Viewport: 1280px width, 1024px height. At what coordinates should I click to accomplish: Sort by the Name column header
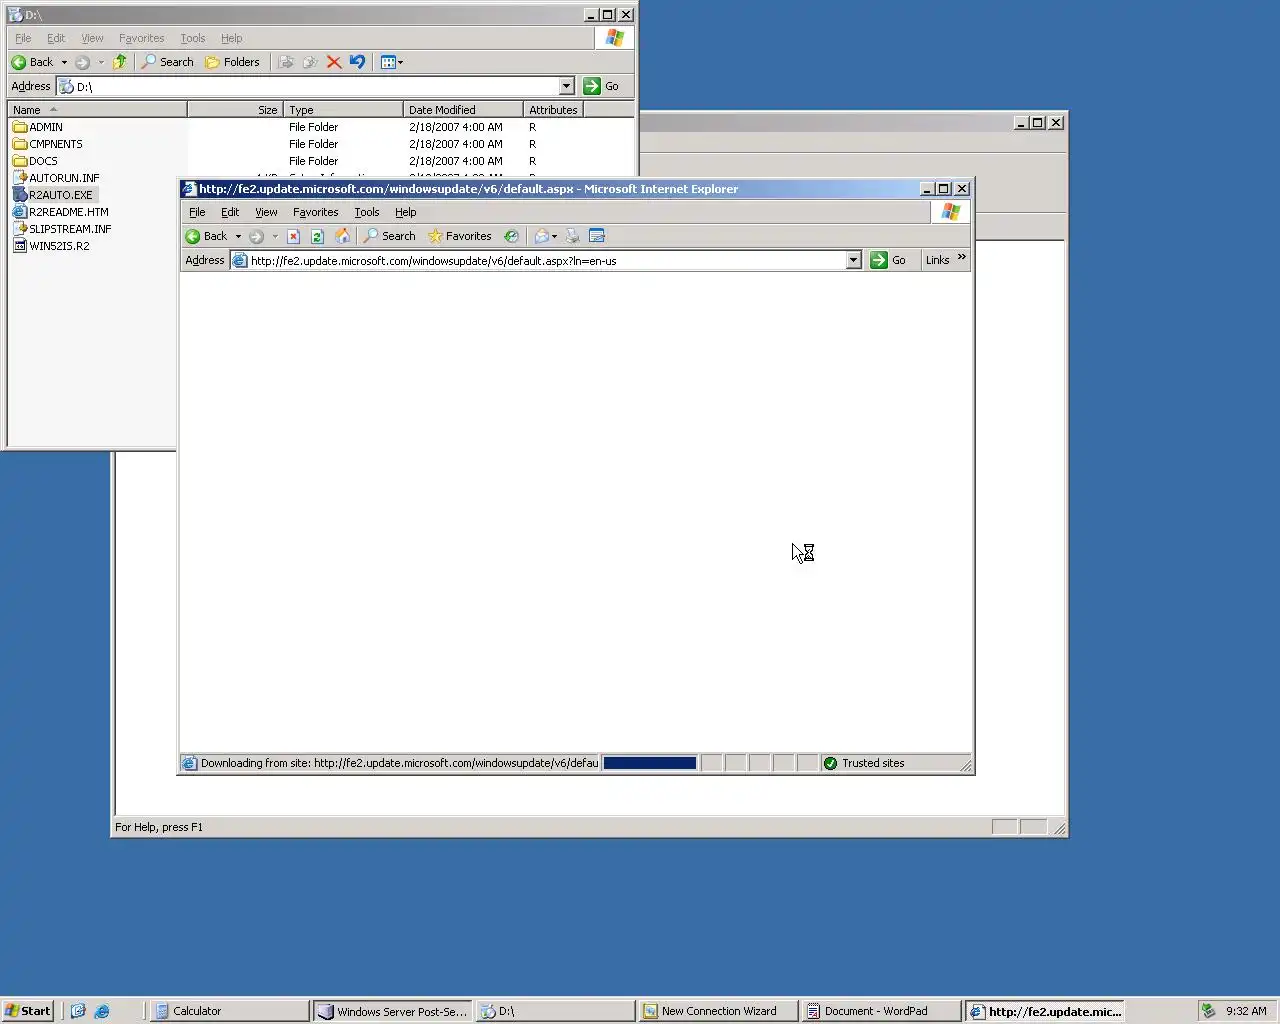tap(97, 110)
